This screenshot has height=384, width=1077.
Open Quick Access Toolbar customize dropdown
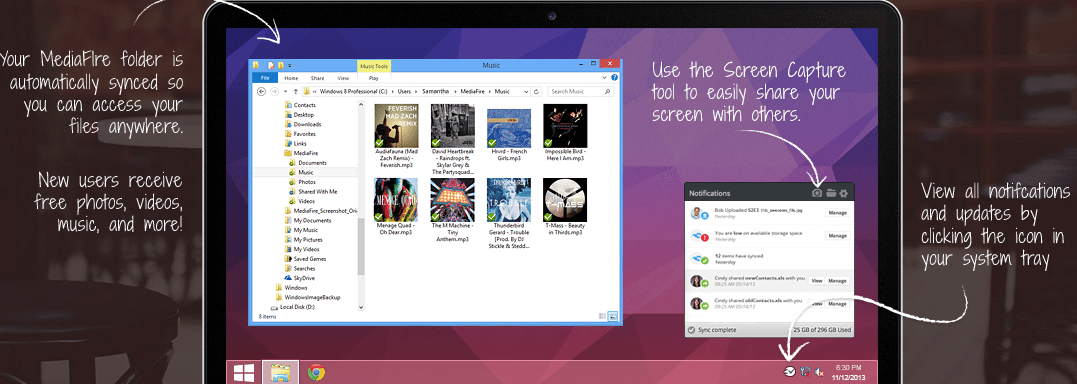(x=290, y=65)
